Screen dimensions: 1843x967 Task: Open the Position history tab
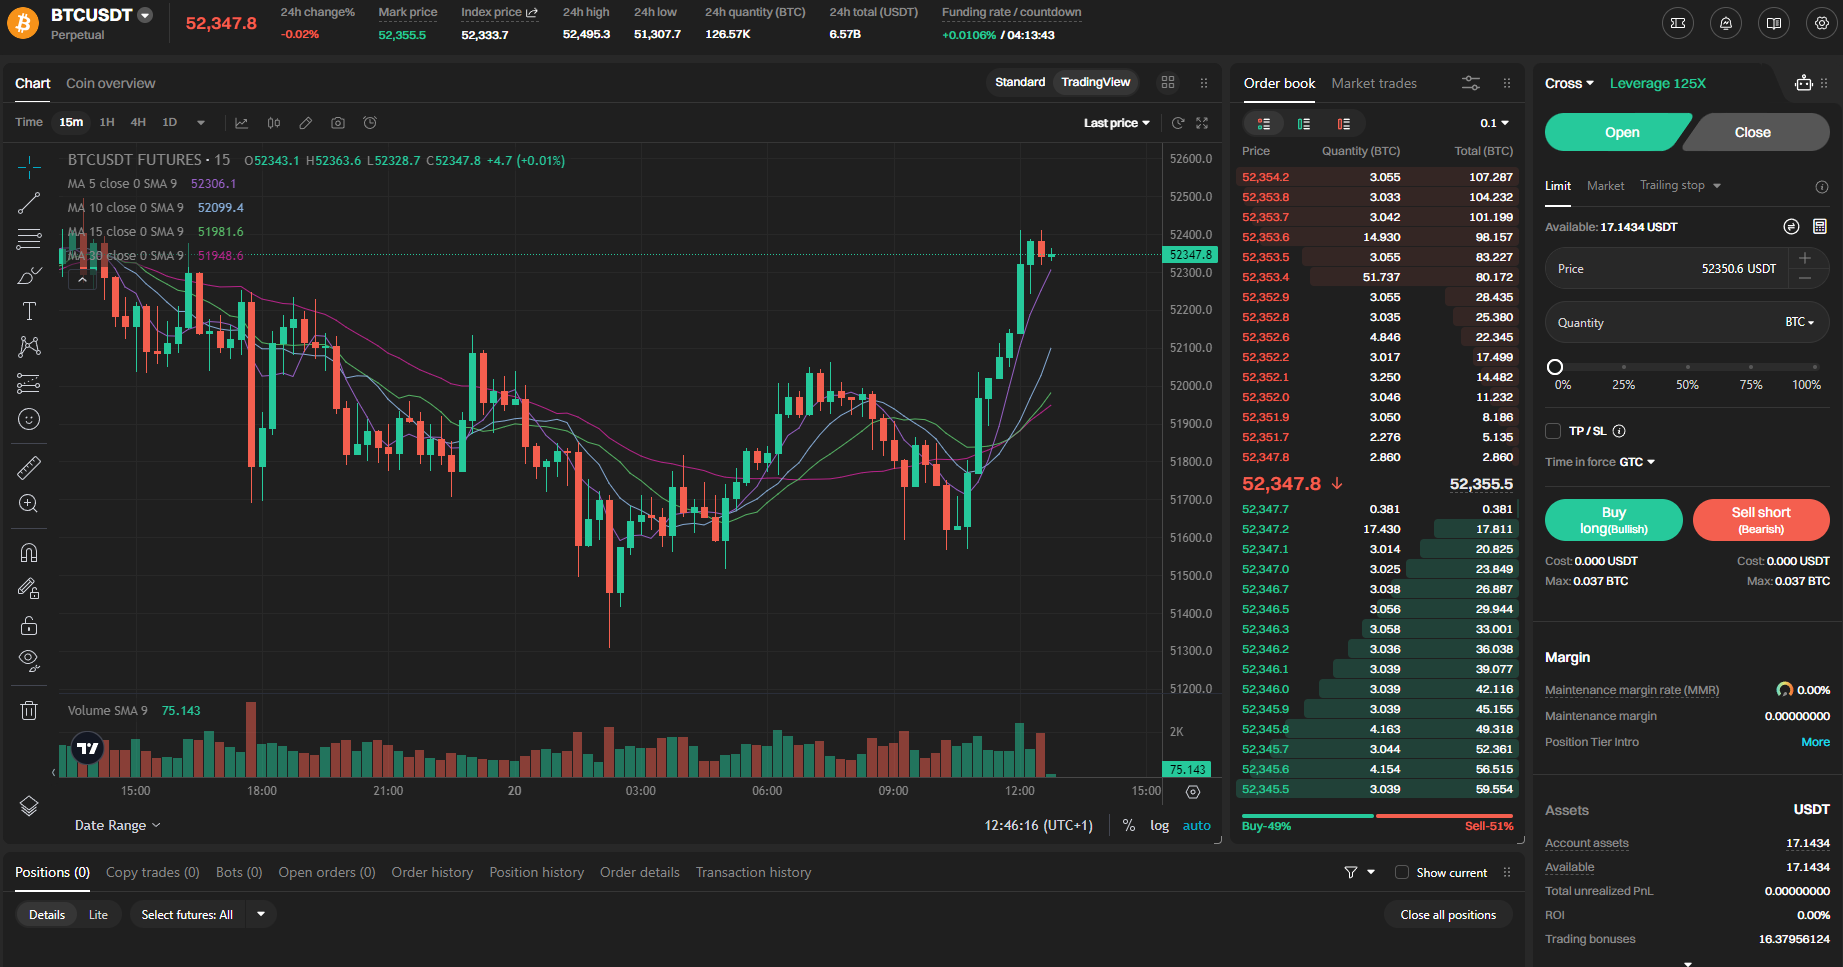click(x=536, y=872)
